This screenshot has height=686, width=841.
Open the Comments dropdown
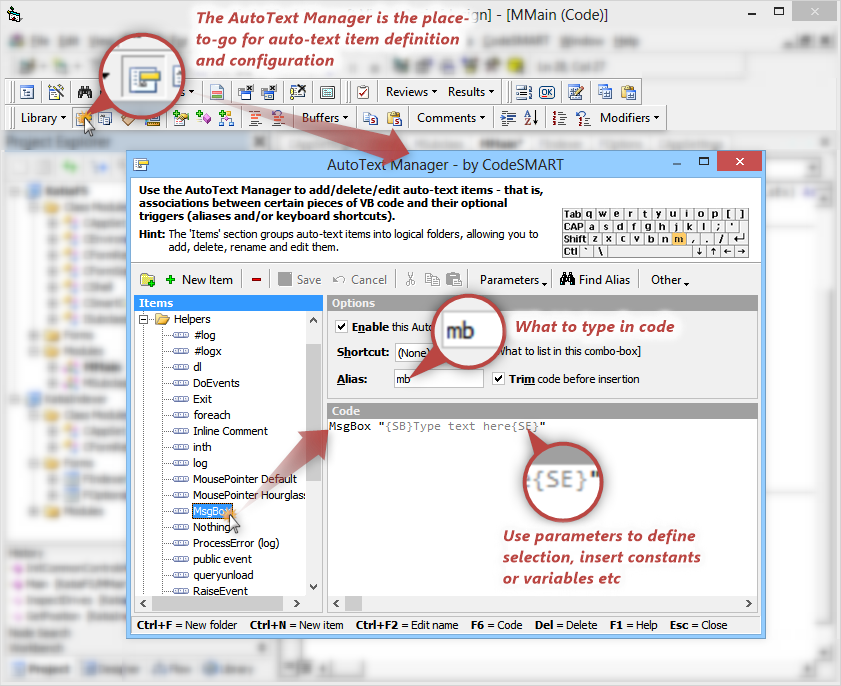pyautogui.click(x=451, y=118)
